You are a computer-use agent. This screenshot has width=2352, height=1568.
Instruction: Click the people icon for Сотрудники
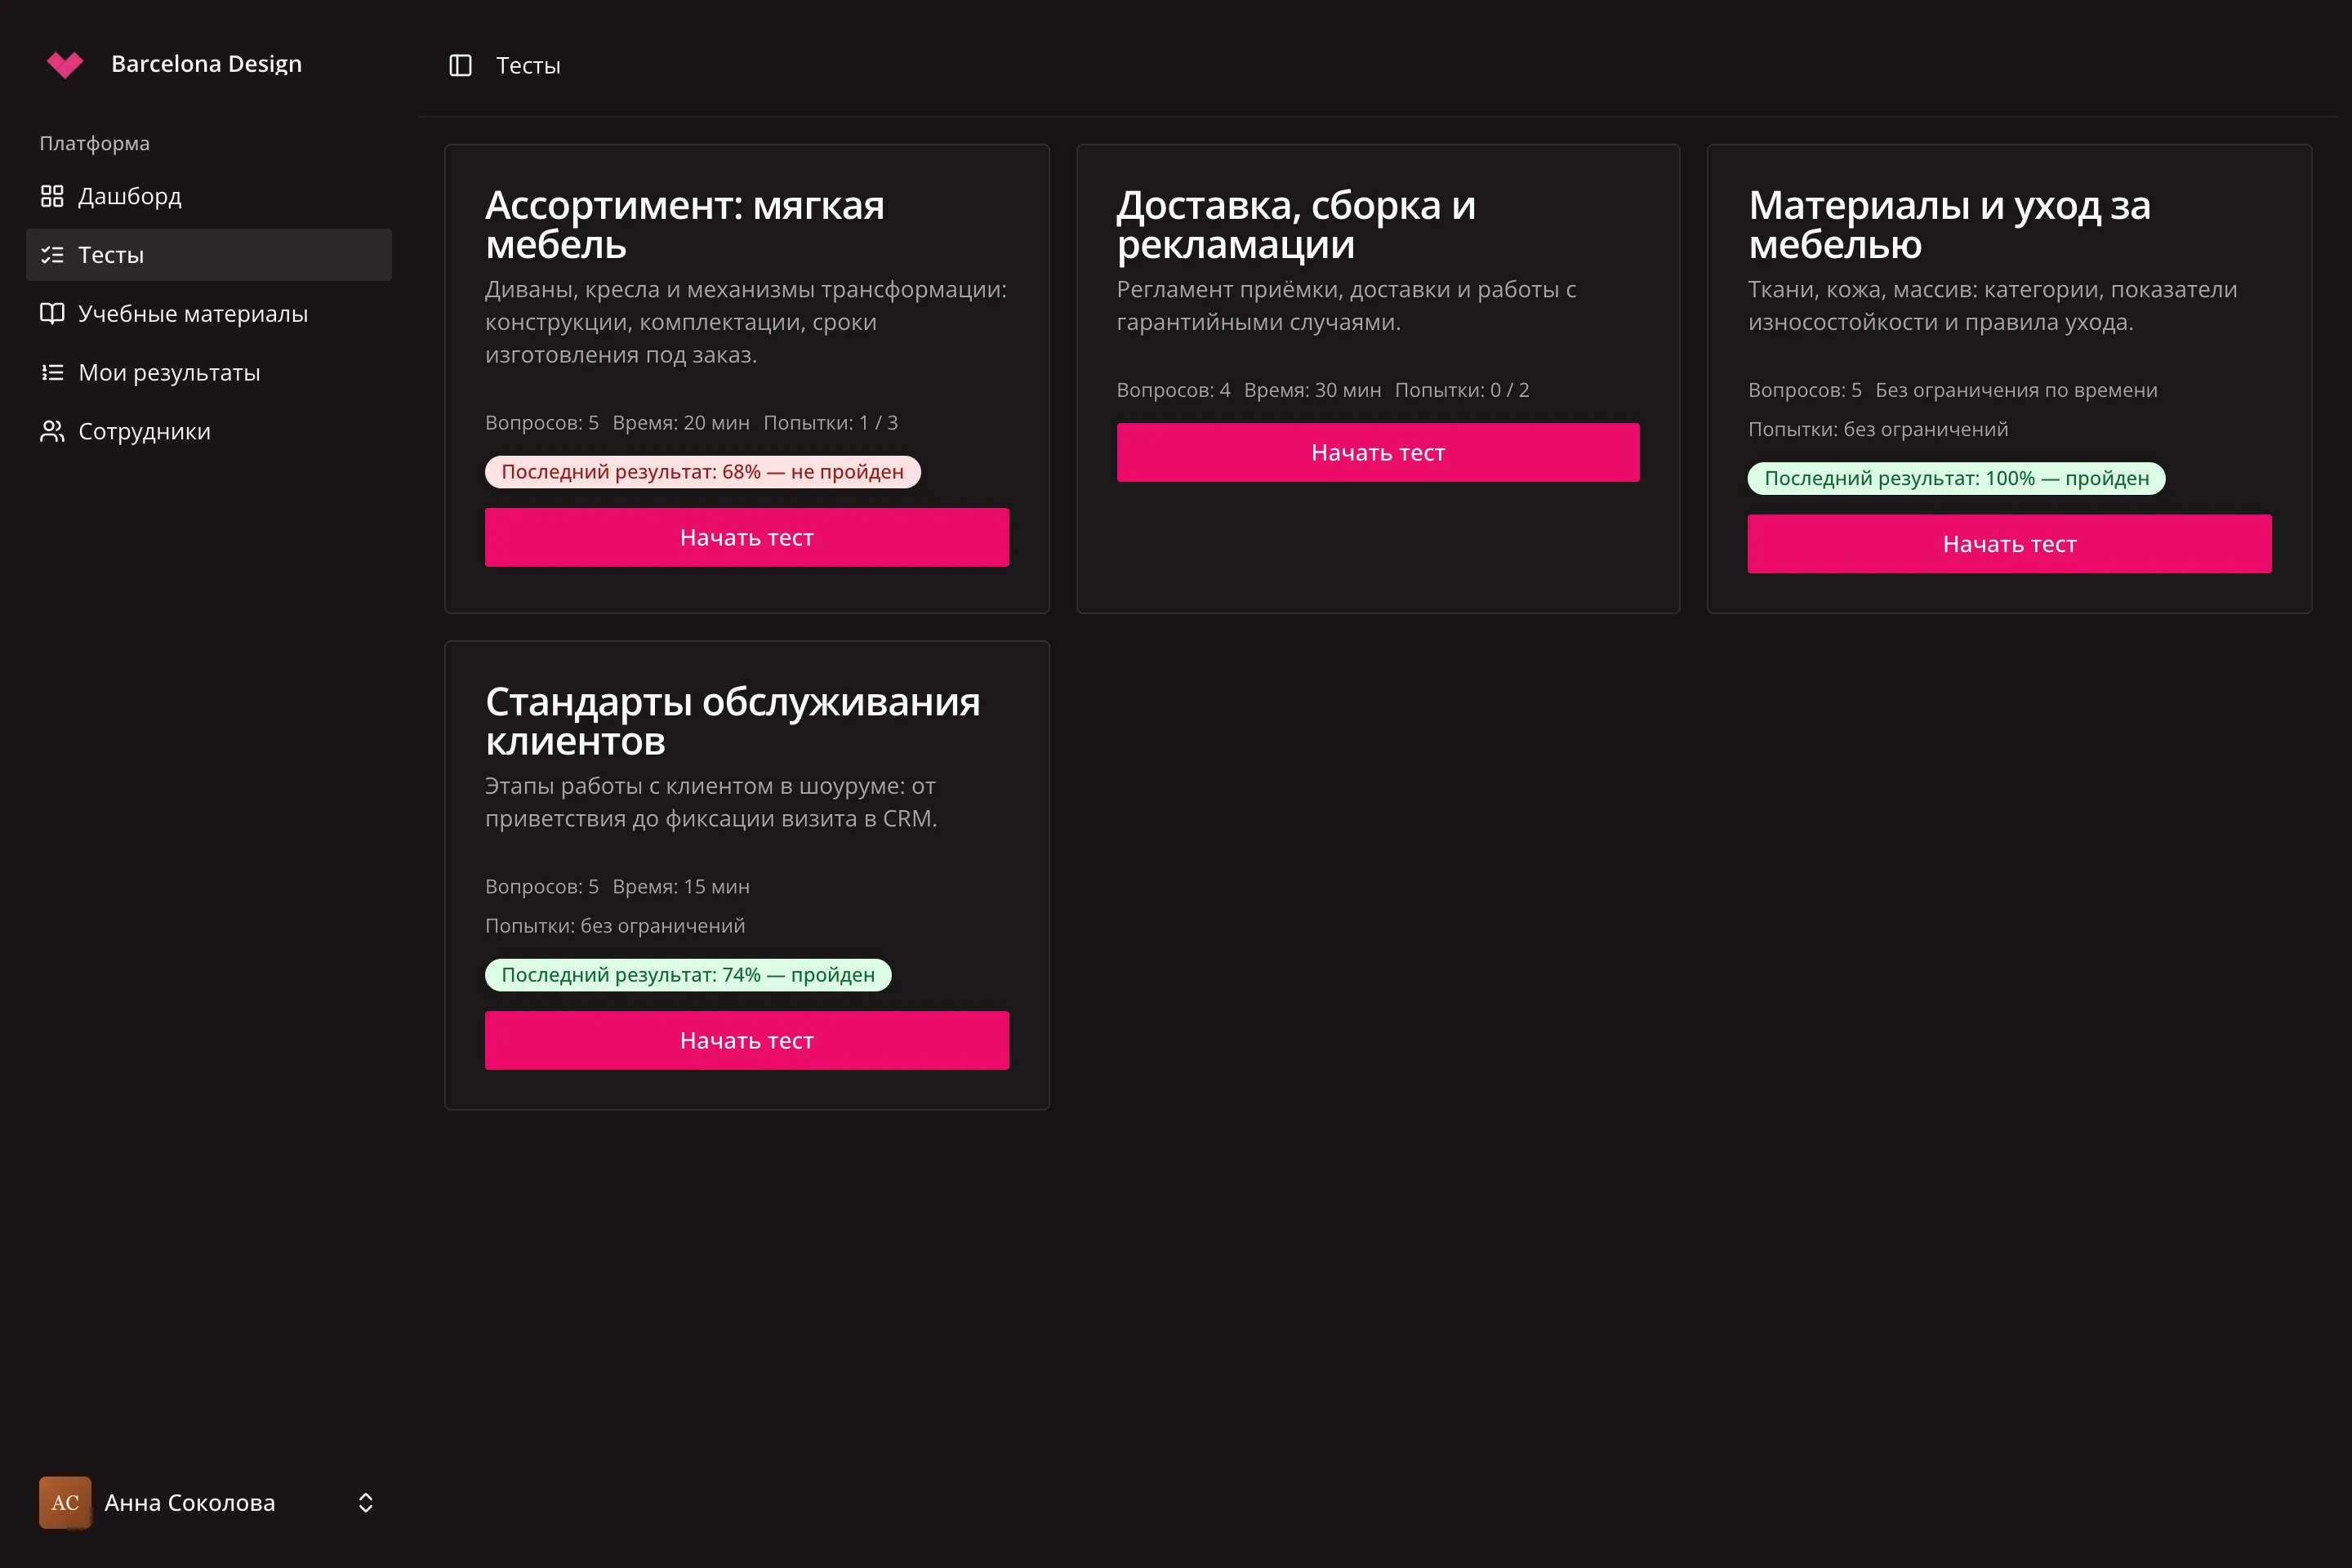(x=52, y=431)
